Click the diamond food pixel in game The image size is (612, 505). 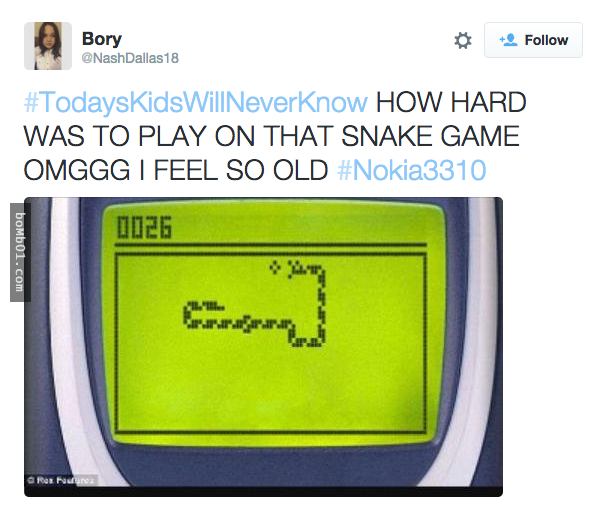pyautogui.click(x=275, y=267)
